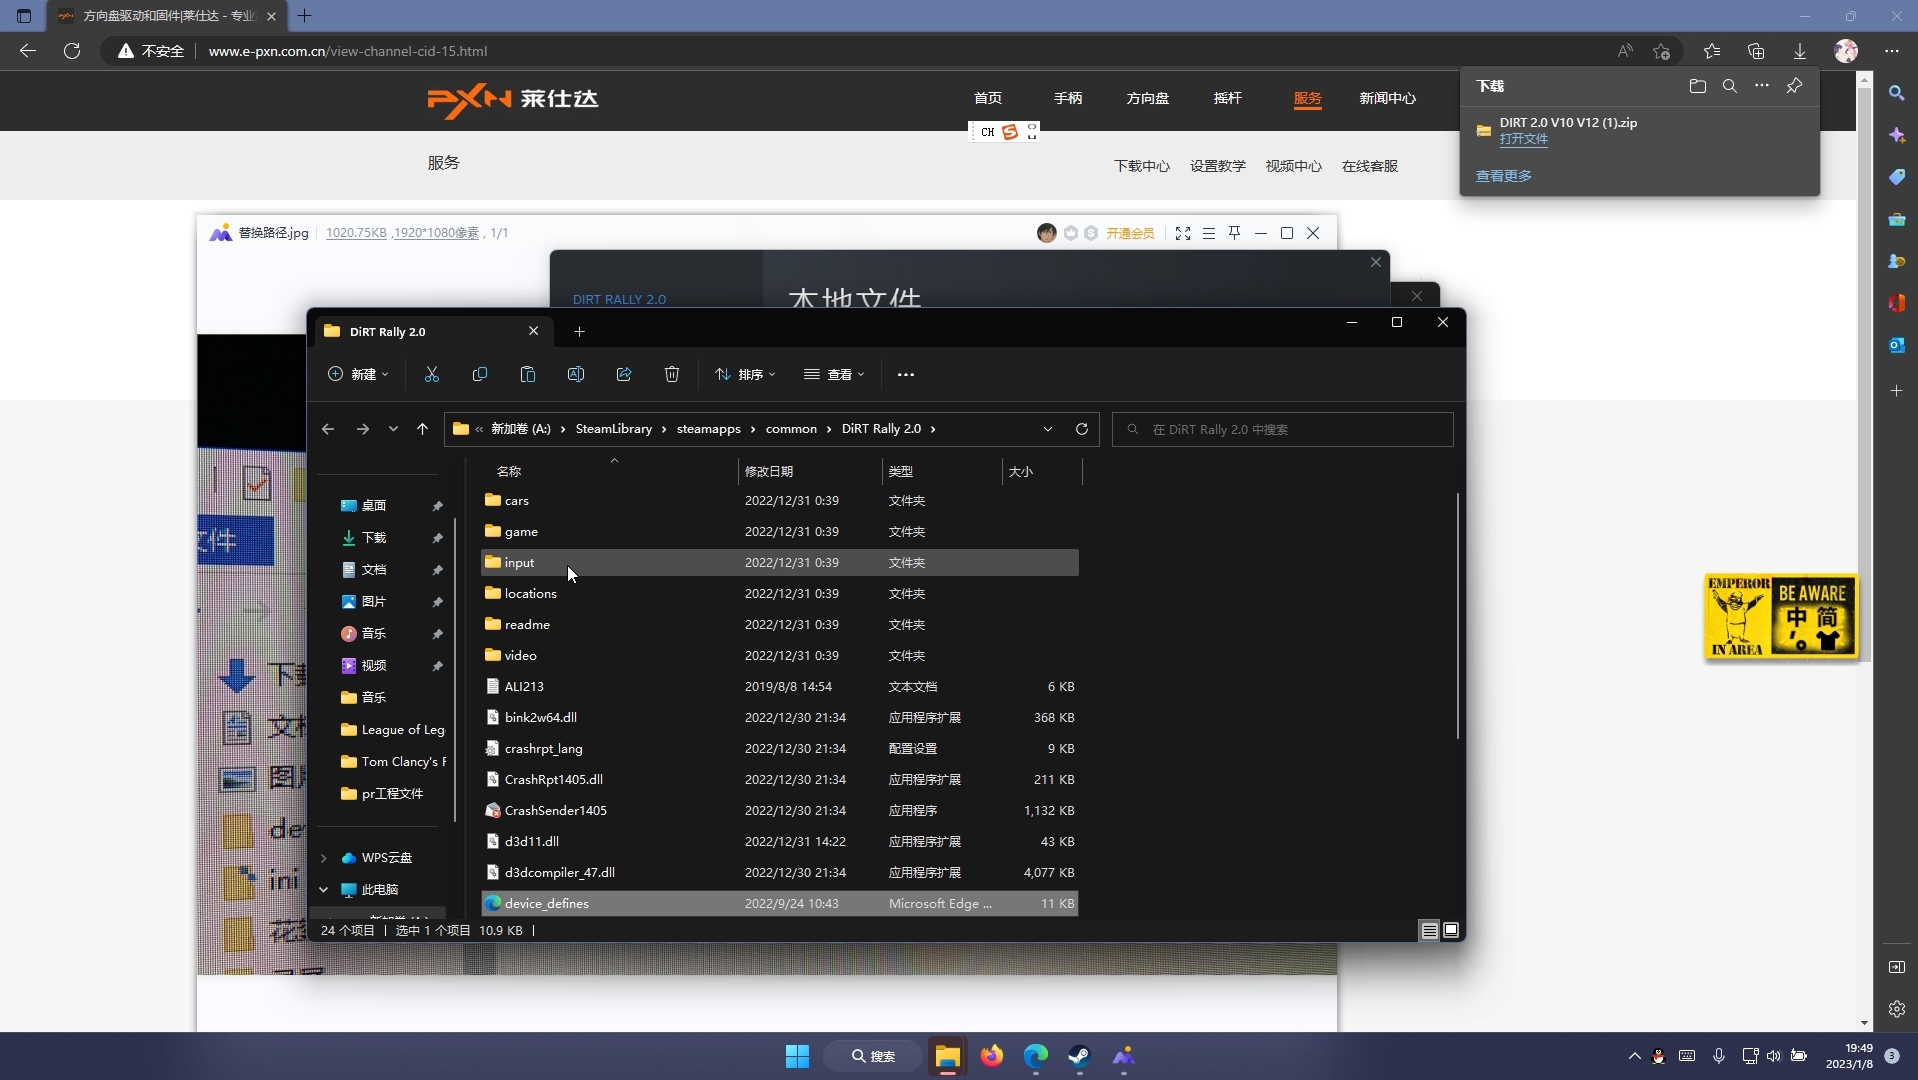This screenshot has width=1918, height=1080.
Task: Open more options in Edge downloads panel
Action: 1762,86
